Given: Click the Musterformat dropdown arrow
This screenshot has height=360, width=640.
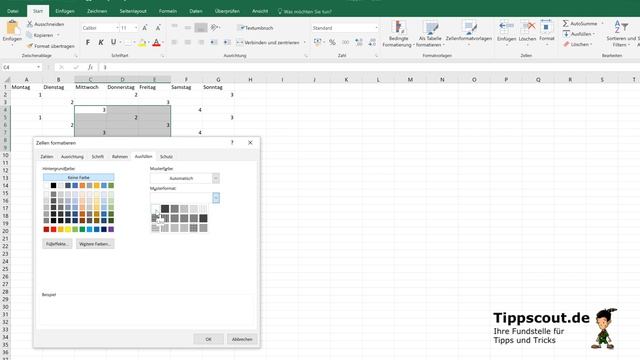Looking at the screenshot, I should click(216, 198).
